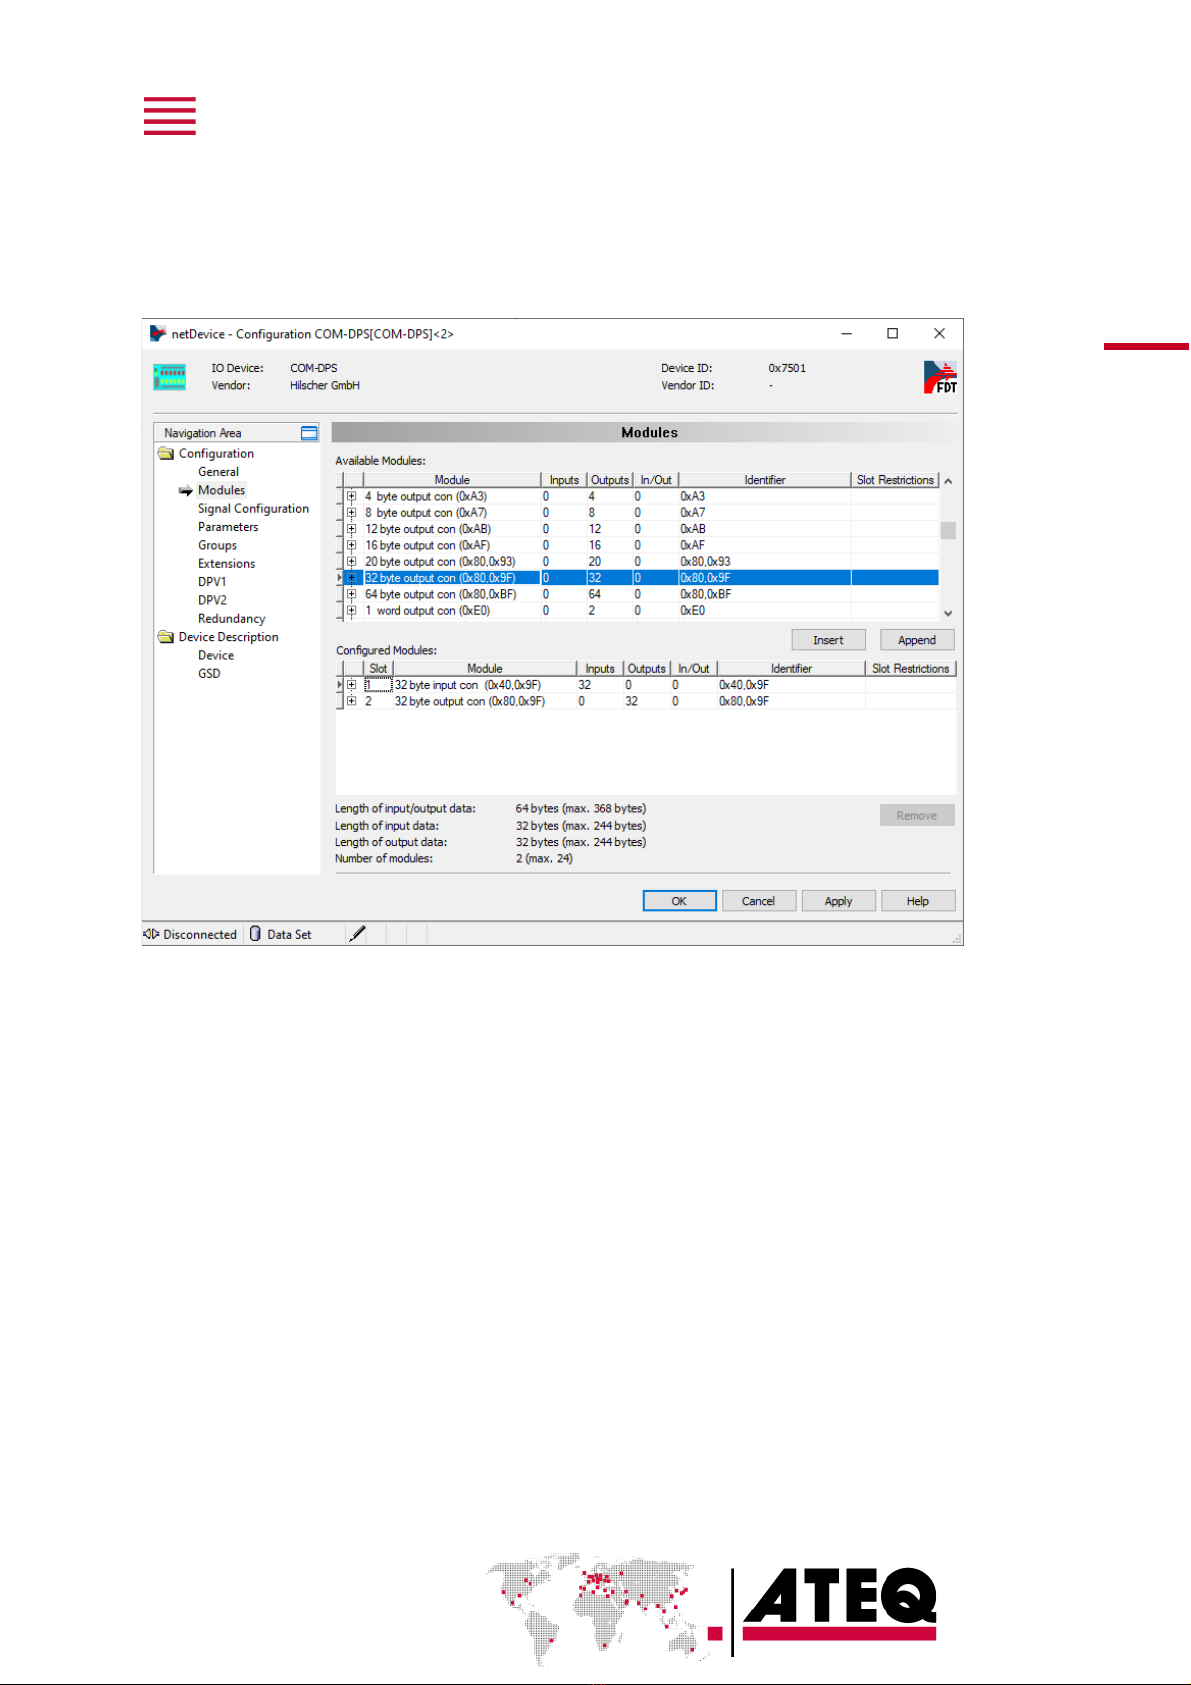Toggle the Navigation Area pin icon
Image resolution: width=1191 pixels, height=1685 pixels.
309,433
